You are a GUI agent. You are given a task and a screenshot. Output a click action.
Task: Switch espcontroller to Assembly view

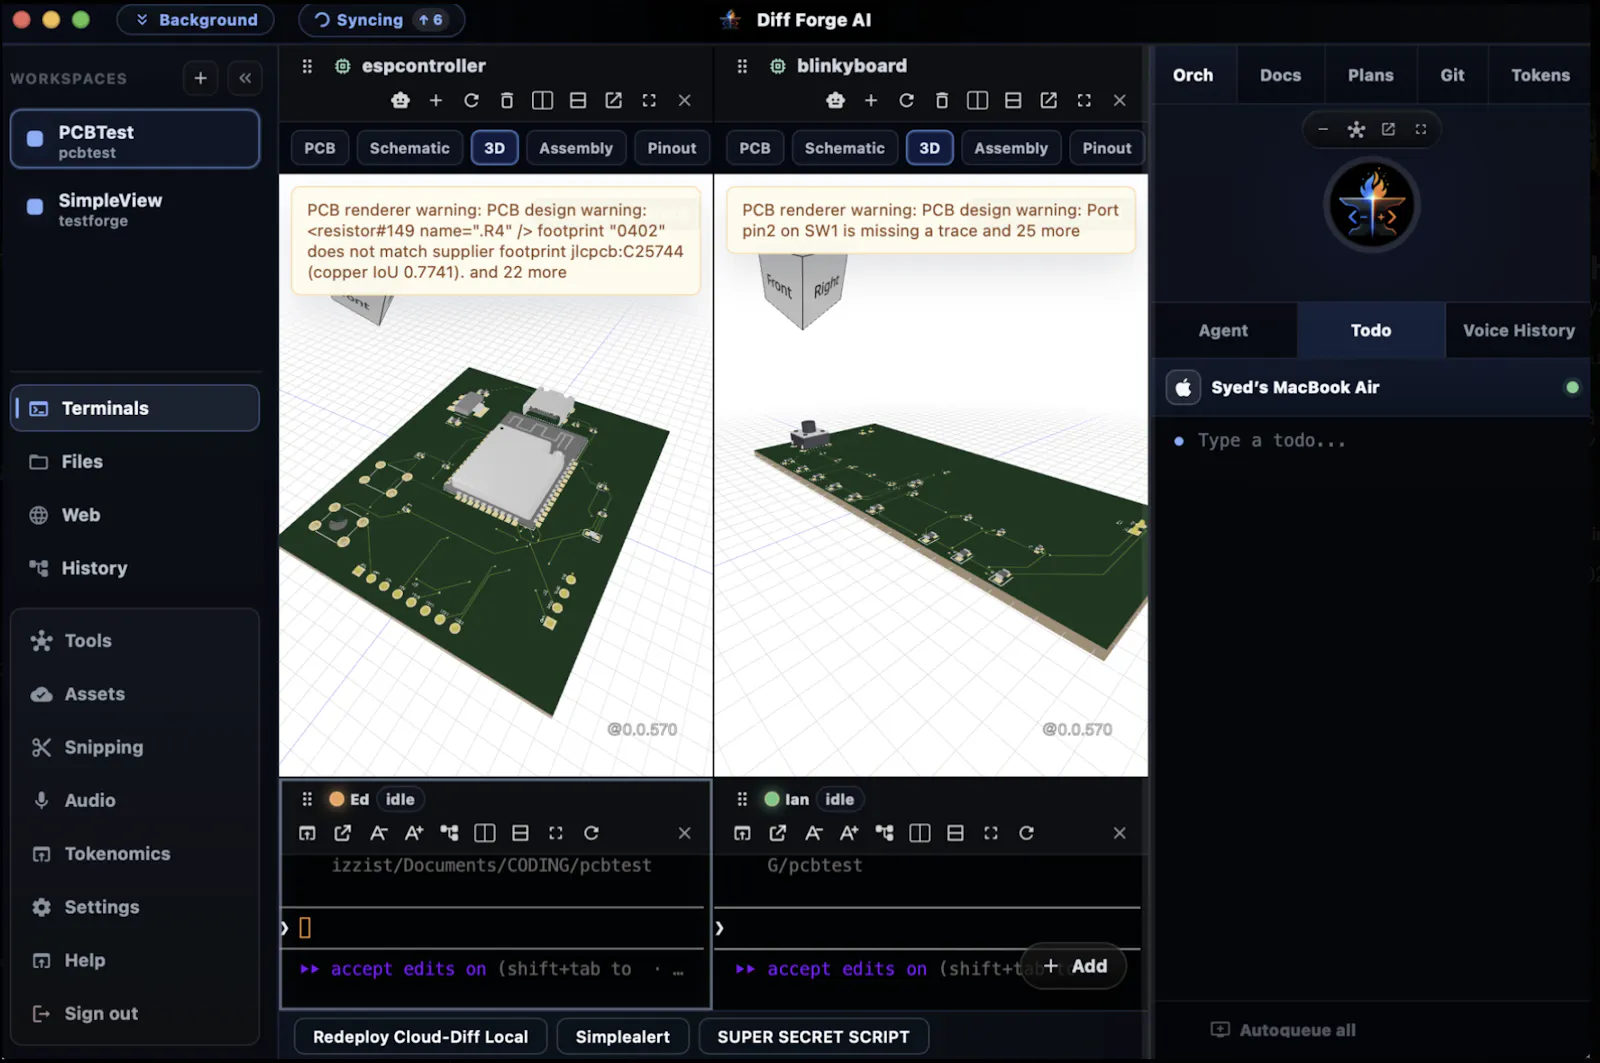pos(576,148)
